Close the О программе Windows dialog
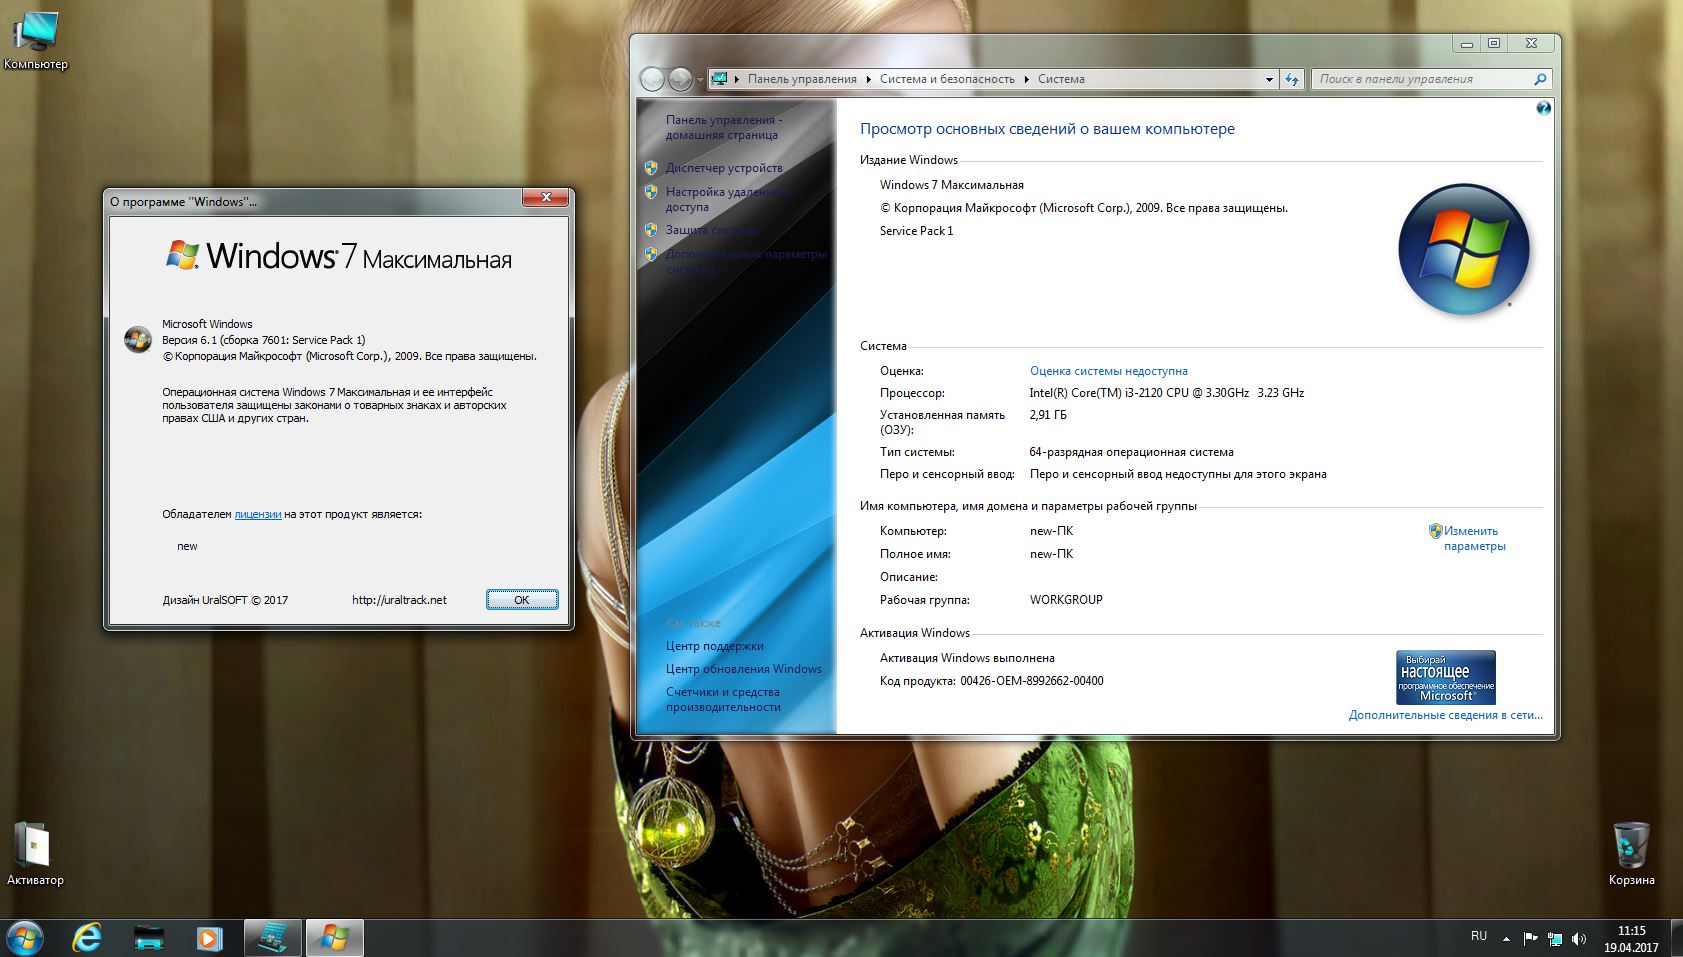Image resolution: width=1683 pixels, height=957 pixels. tap(546, 198)
